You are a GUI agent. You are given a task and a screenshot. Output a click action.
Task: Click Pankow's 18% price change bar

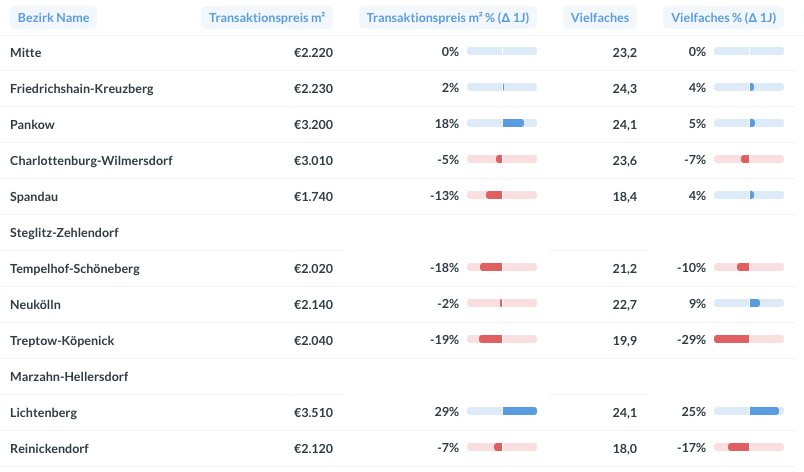[502, 124]
